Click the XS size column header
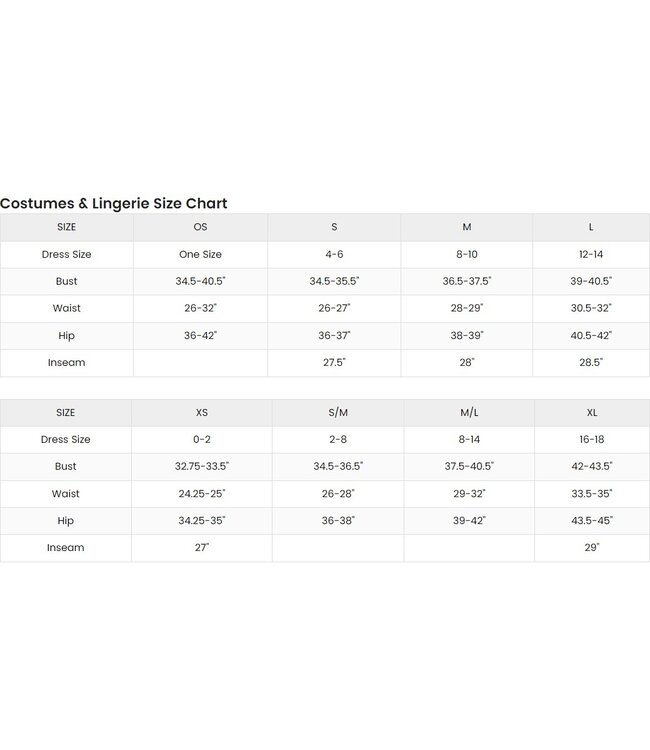This screenshot has height=750, width=650. click(x=201, y=412)
